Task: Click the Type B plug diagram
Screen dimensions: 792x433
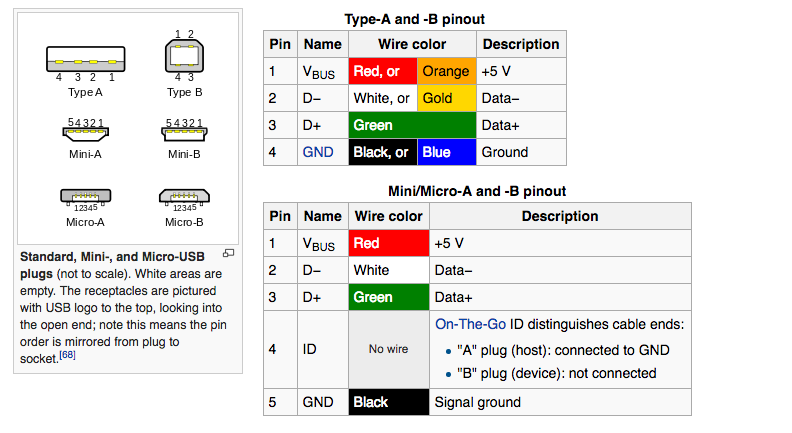Action: (x=184, y=56)
